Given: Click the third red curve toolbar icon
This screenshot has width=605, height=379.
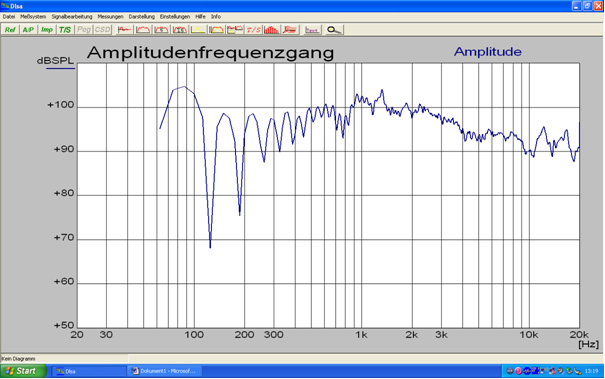Looking at the screenshot, I should coord(161,30).
